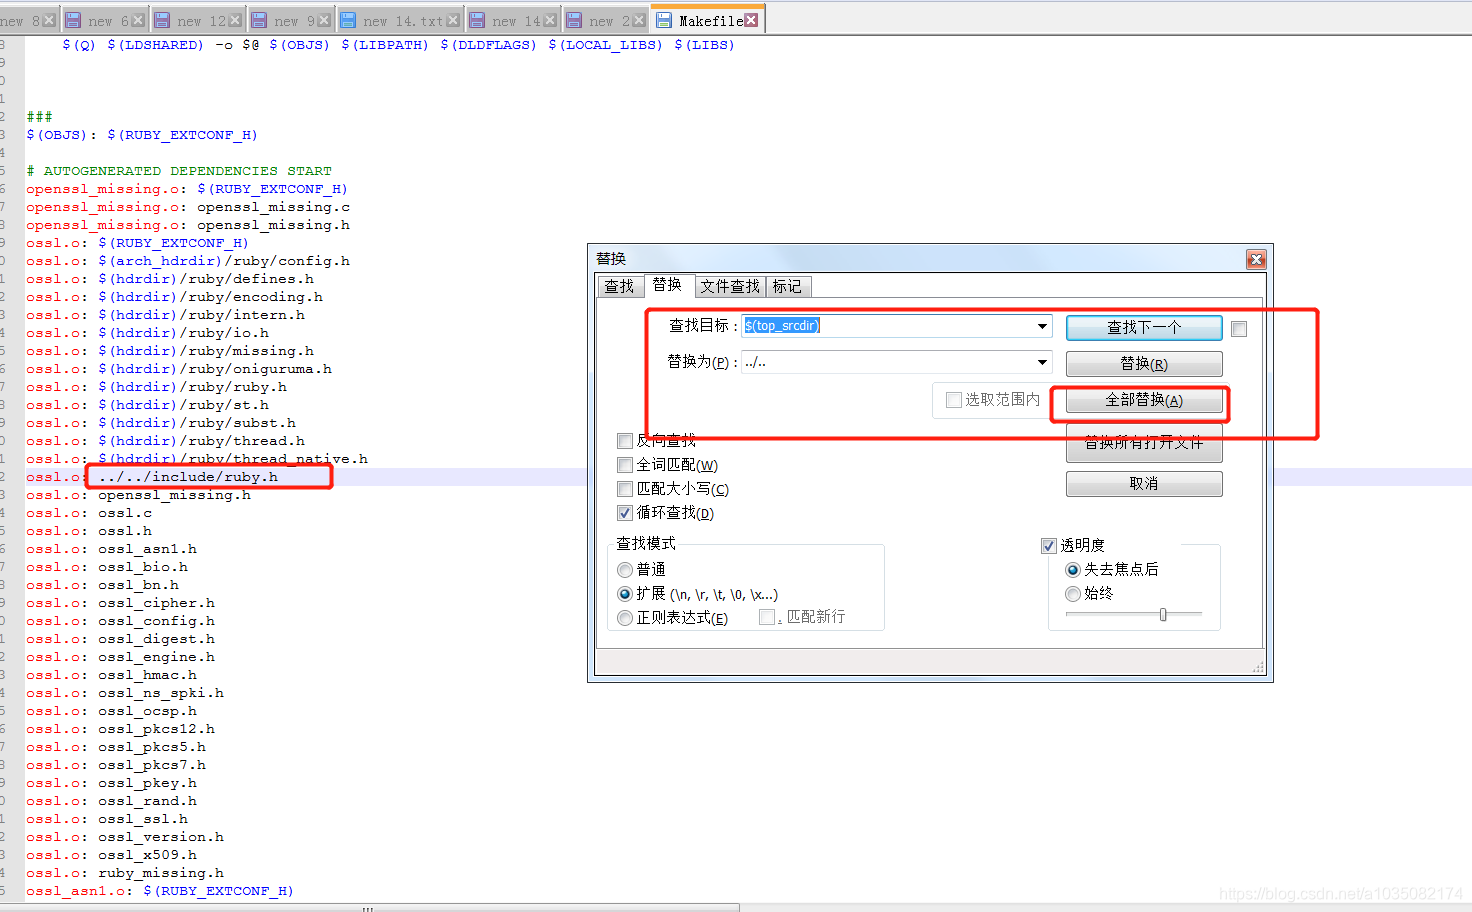Close the "new 2" tab with its X icon
Viewport: 1472px width, 912px height.
pos(638,20)
